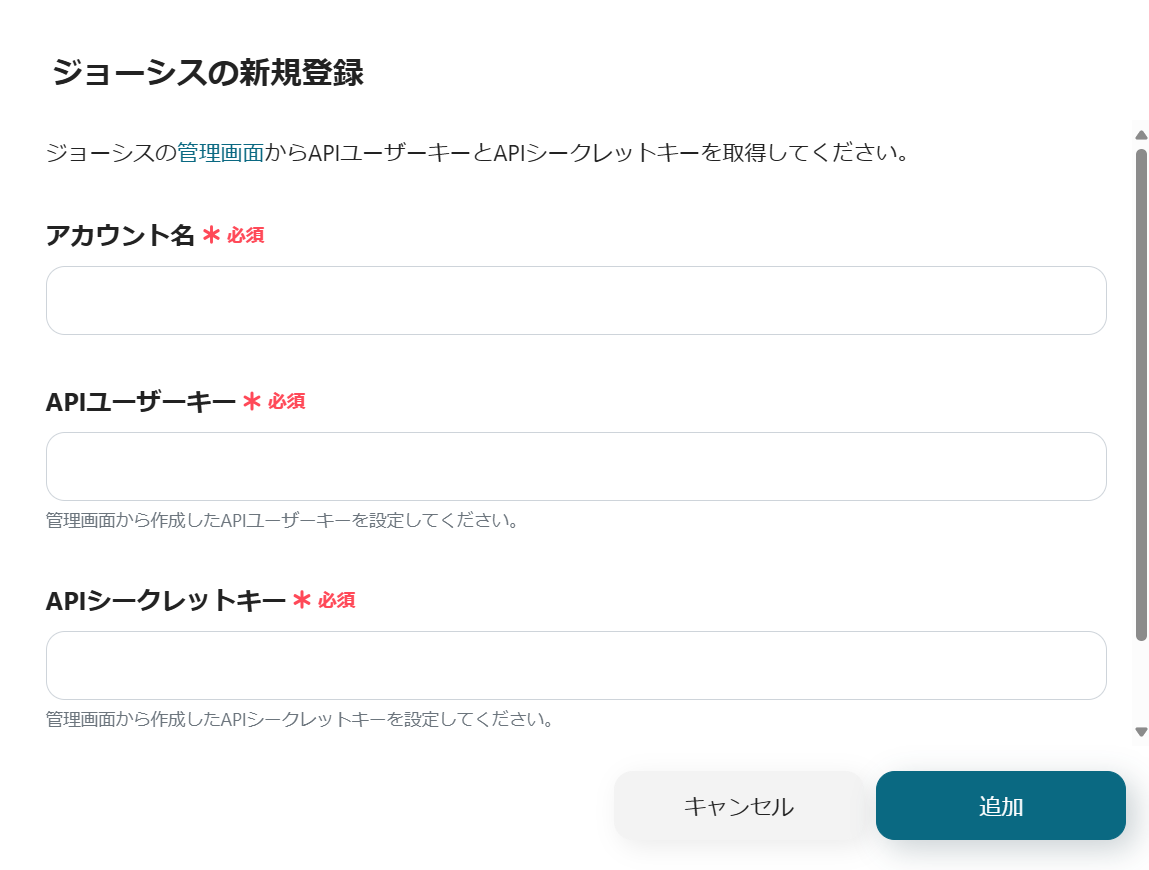Click the scrollbar up arrow

point(1141,135)
